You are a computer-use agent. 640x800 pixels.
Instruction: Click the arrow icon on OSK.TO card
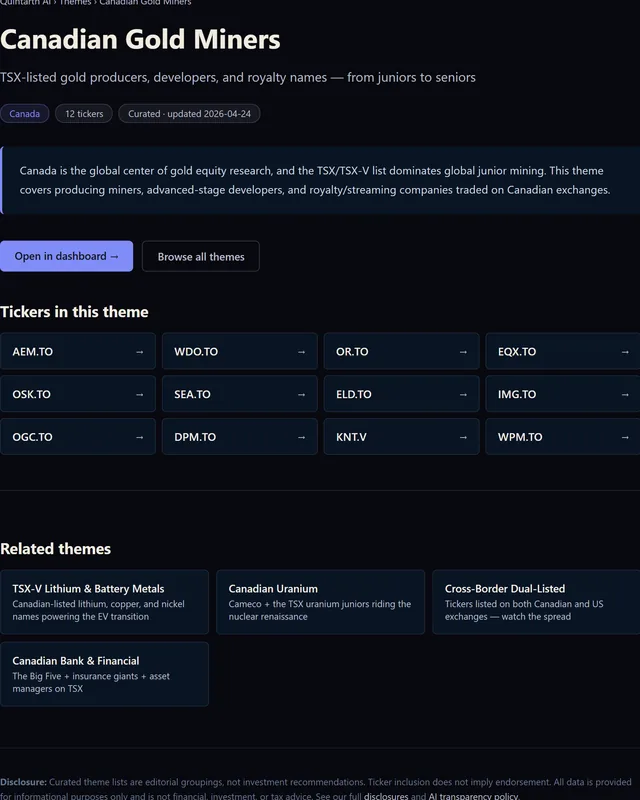pyautogui.click(x=139, y=394)
